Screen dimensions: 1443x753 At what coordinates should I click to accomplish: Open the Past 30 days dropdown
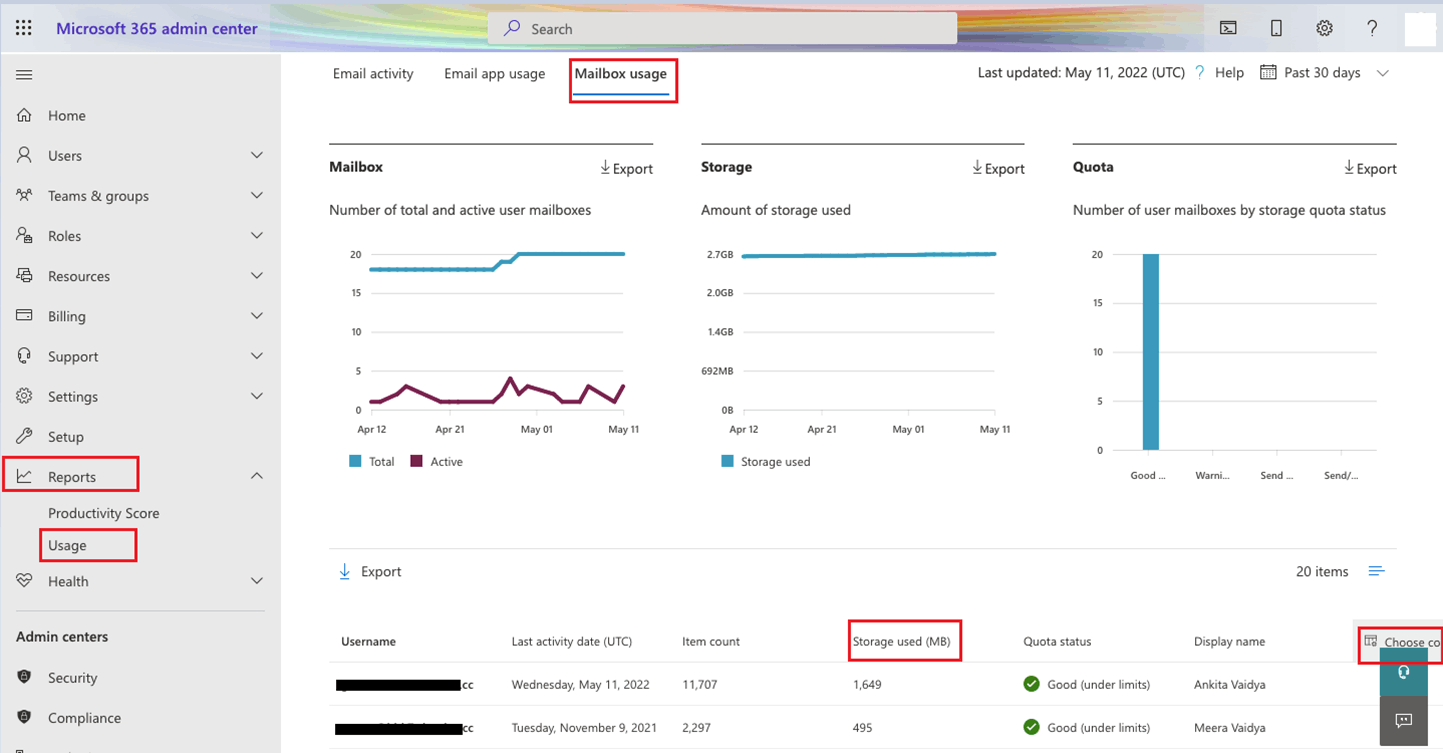[x=1324, y=73]
